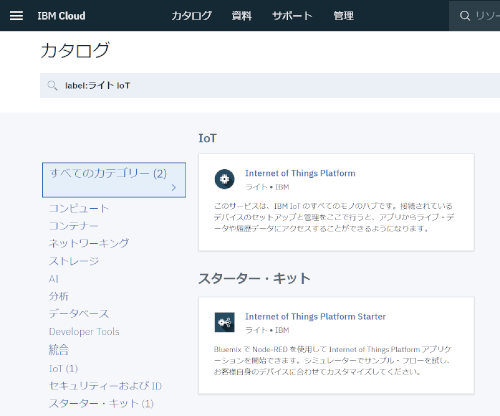Select the コンピュート category
This screenshot has width=500, height=416.
coord(79,208)
